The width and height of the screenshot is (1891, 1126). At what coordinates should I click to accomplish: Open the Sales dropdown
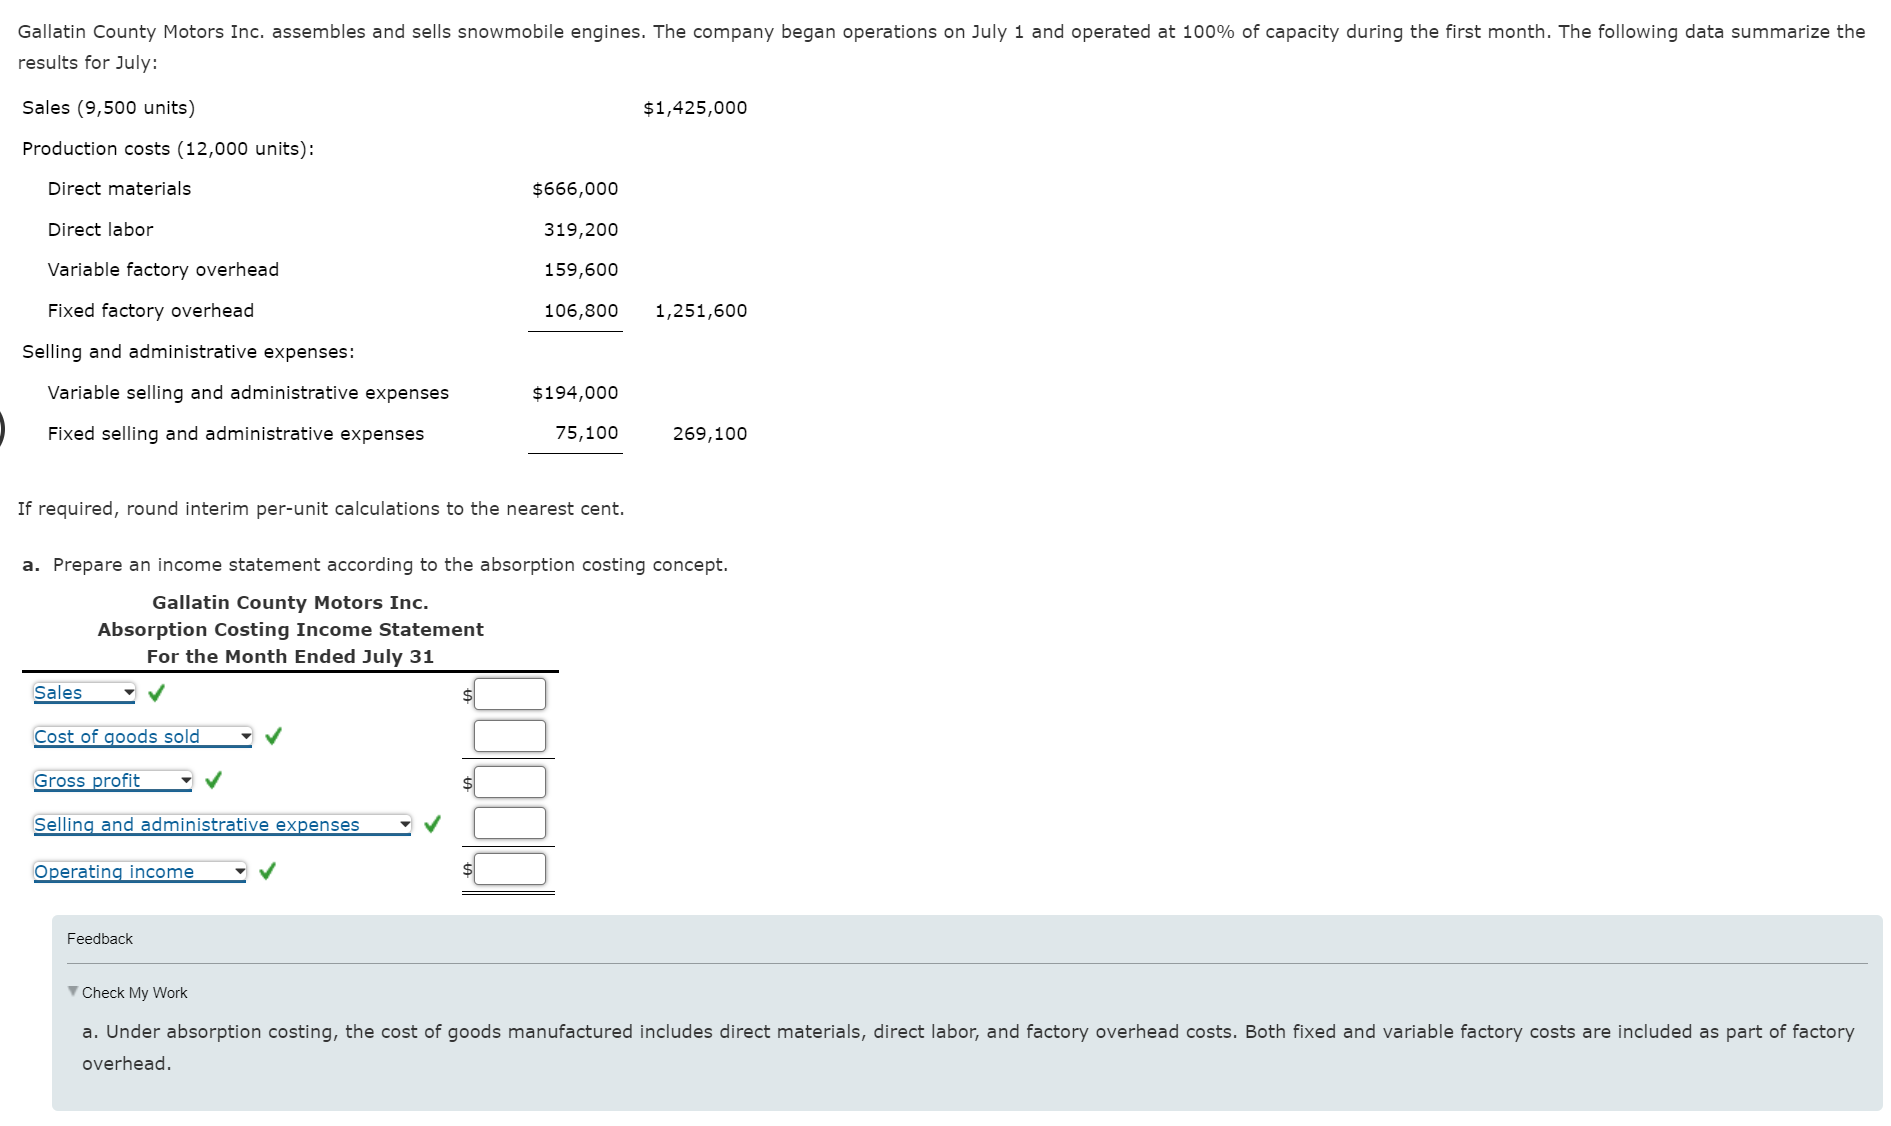coord(84,693)
